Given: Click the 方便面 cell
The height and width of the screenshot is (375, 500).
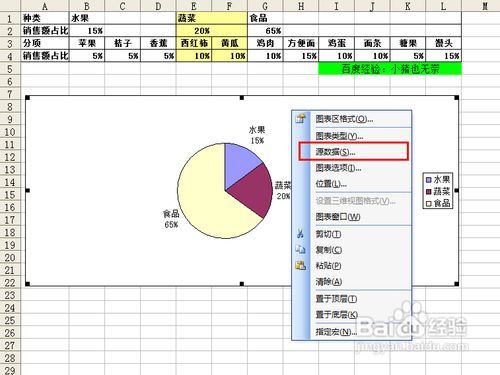Looking at the screenshot, I should (x=301, y=43).
